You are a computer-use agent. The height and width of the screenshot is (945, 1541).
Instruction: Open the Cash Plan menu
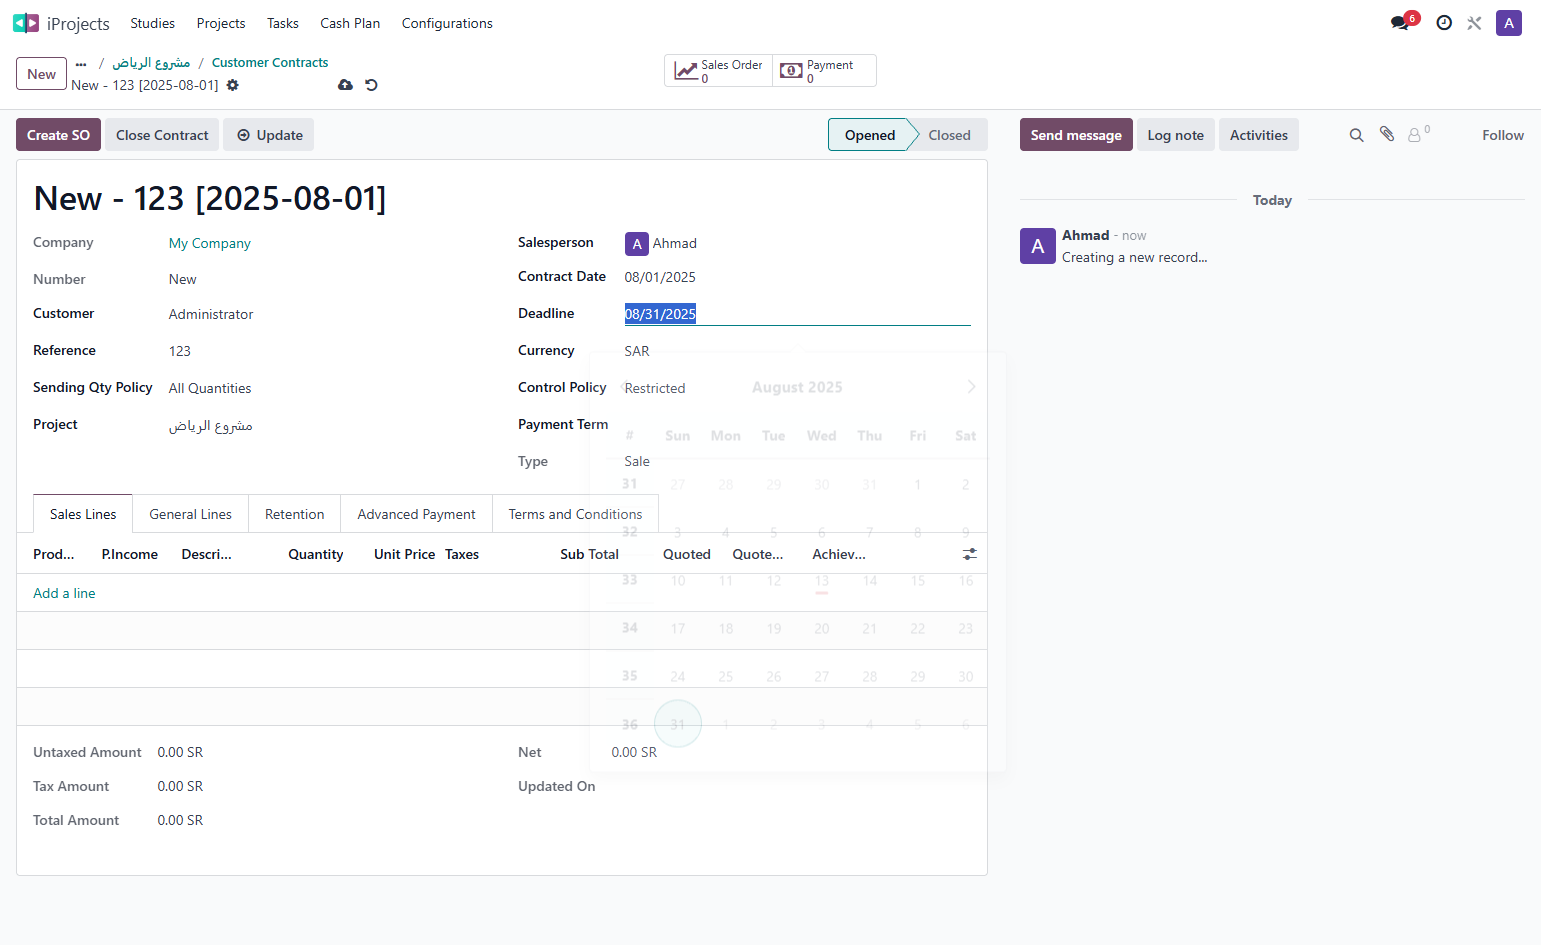pos(350,23)
